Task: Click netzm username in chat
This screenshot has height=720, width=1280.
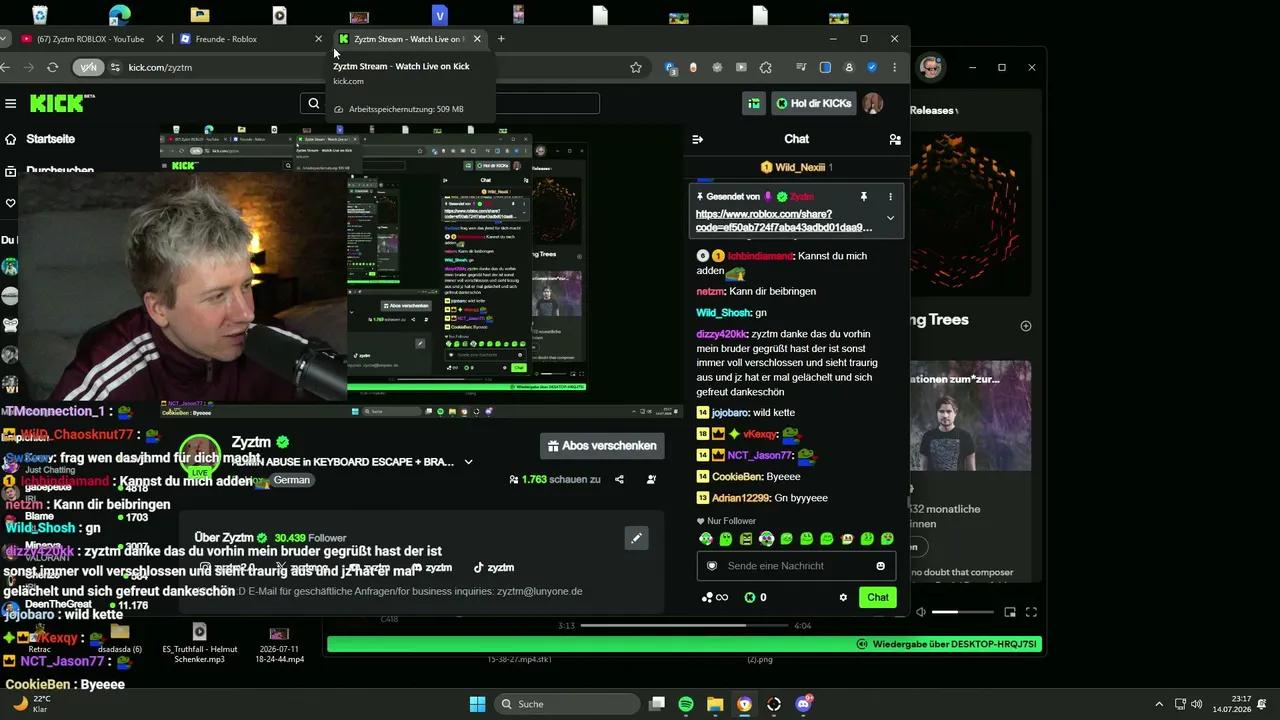Action: tap(710, 291)
